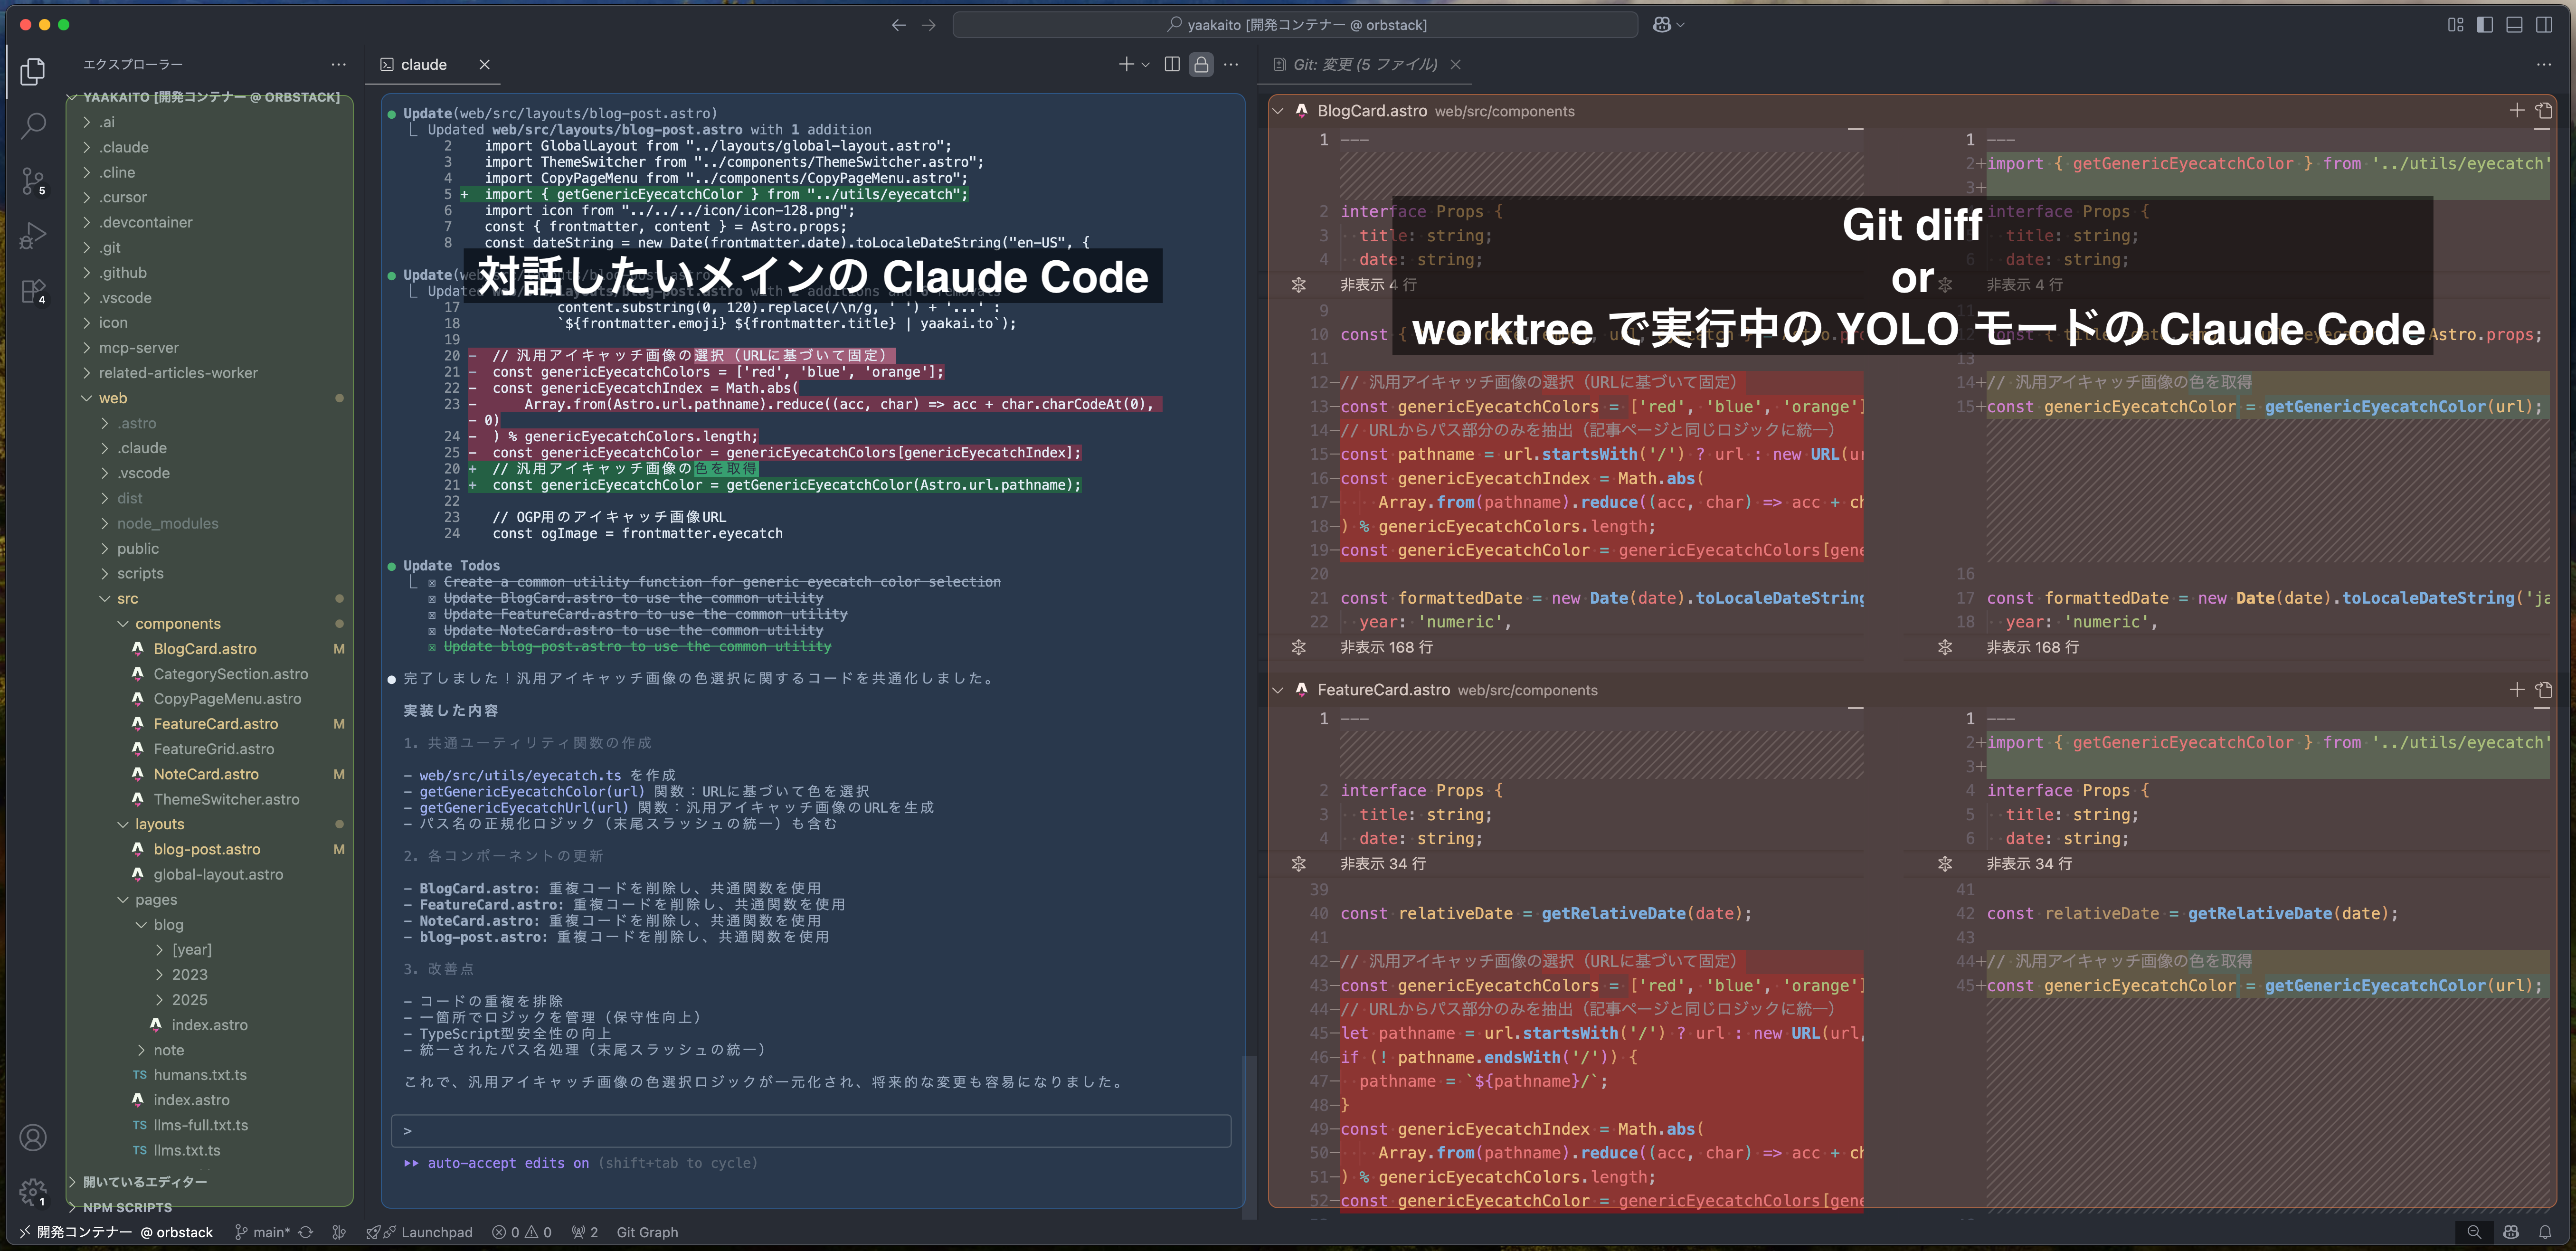The image size is (2576, 1251).
Task: Click the Claude Code prompt input box
Action: [811, 1130]
